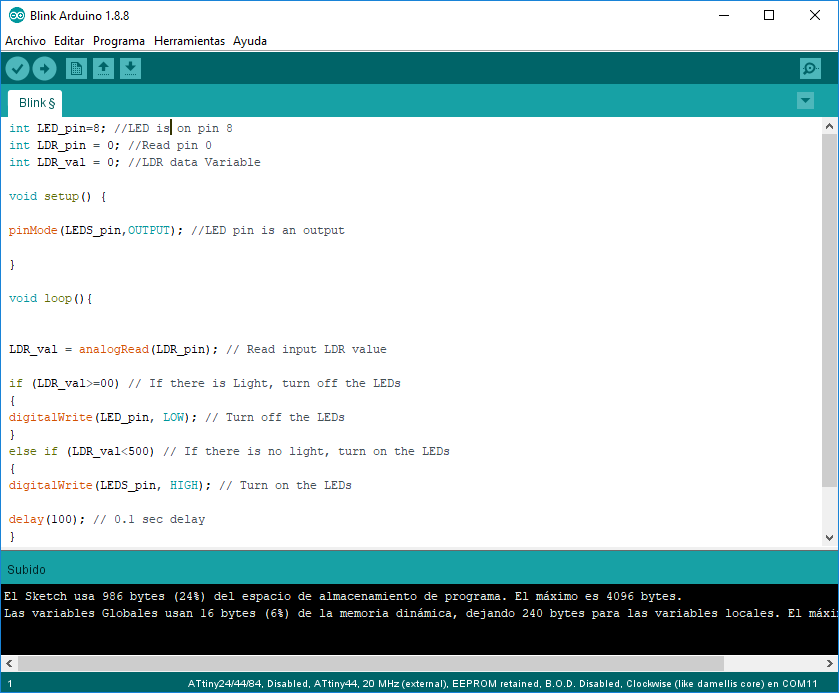Maximize the Arduino window
Viewport: 839px width, 693px height.
[x=769, y=16]
